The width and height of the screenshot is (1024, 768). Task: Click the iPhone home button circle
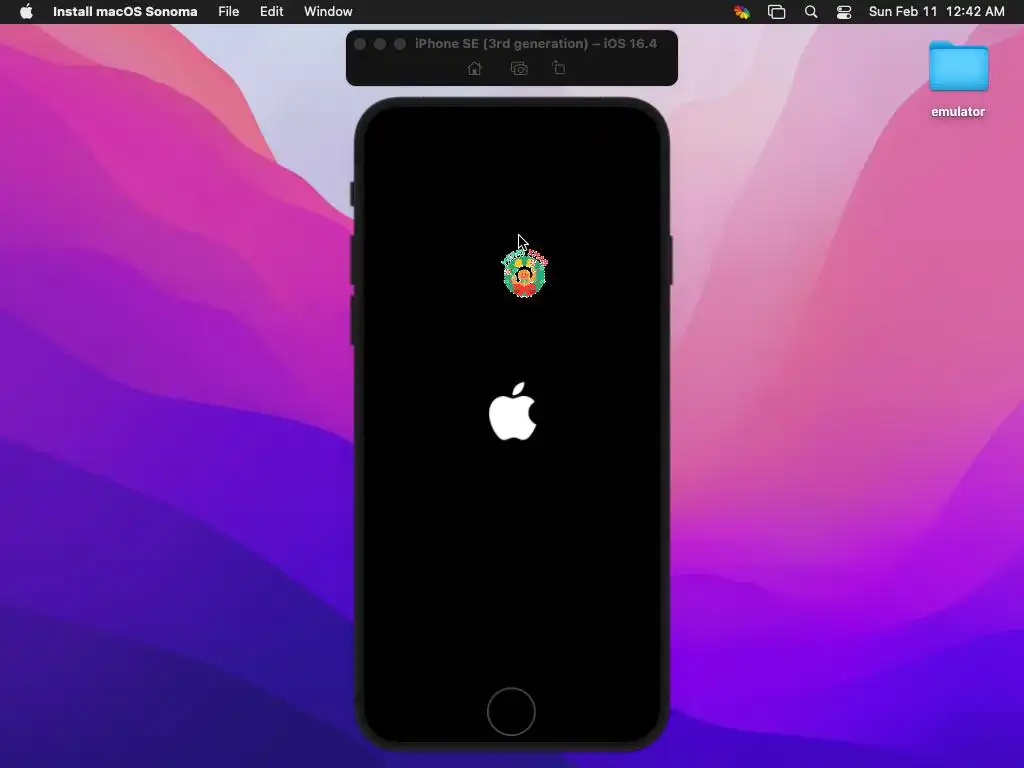coord(511,711)
